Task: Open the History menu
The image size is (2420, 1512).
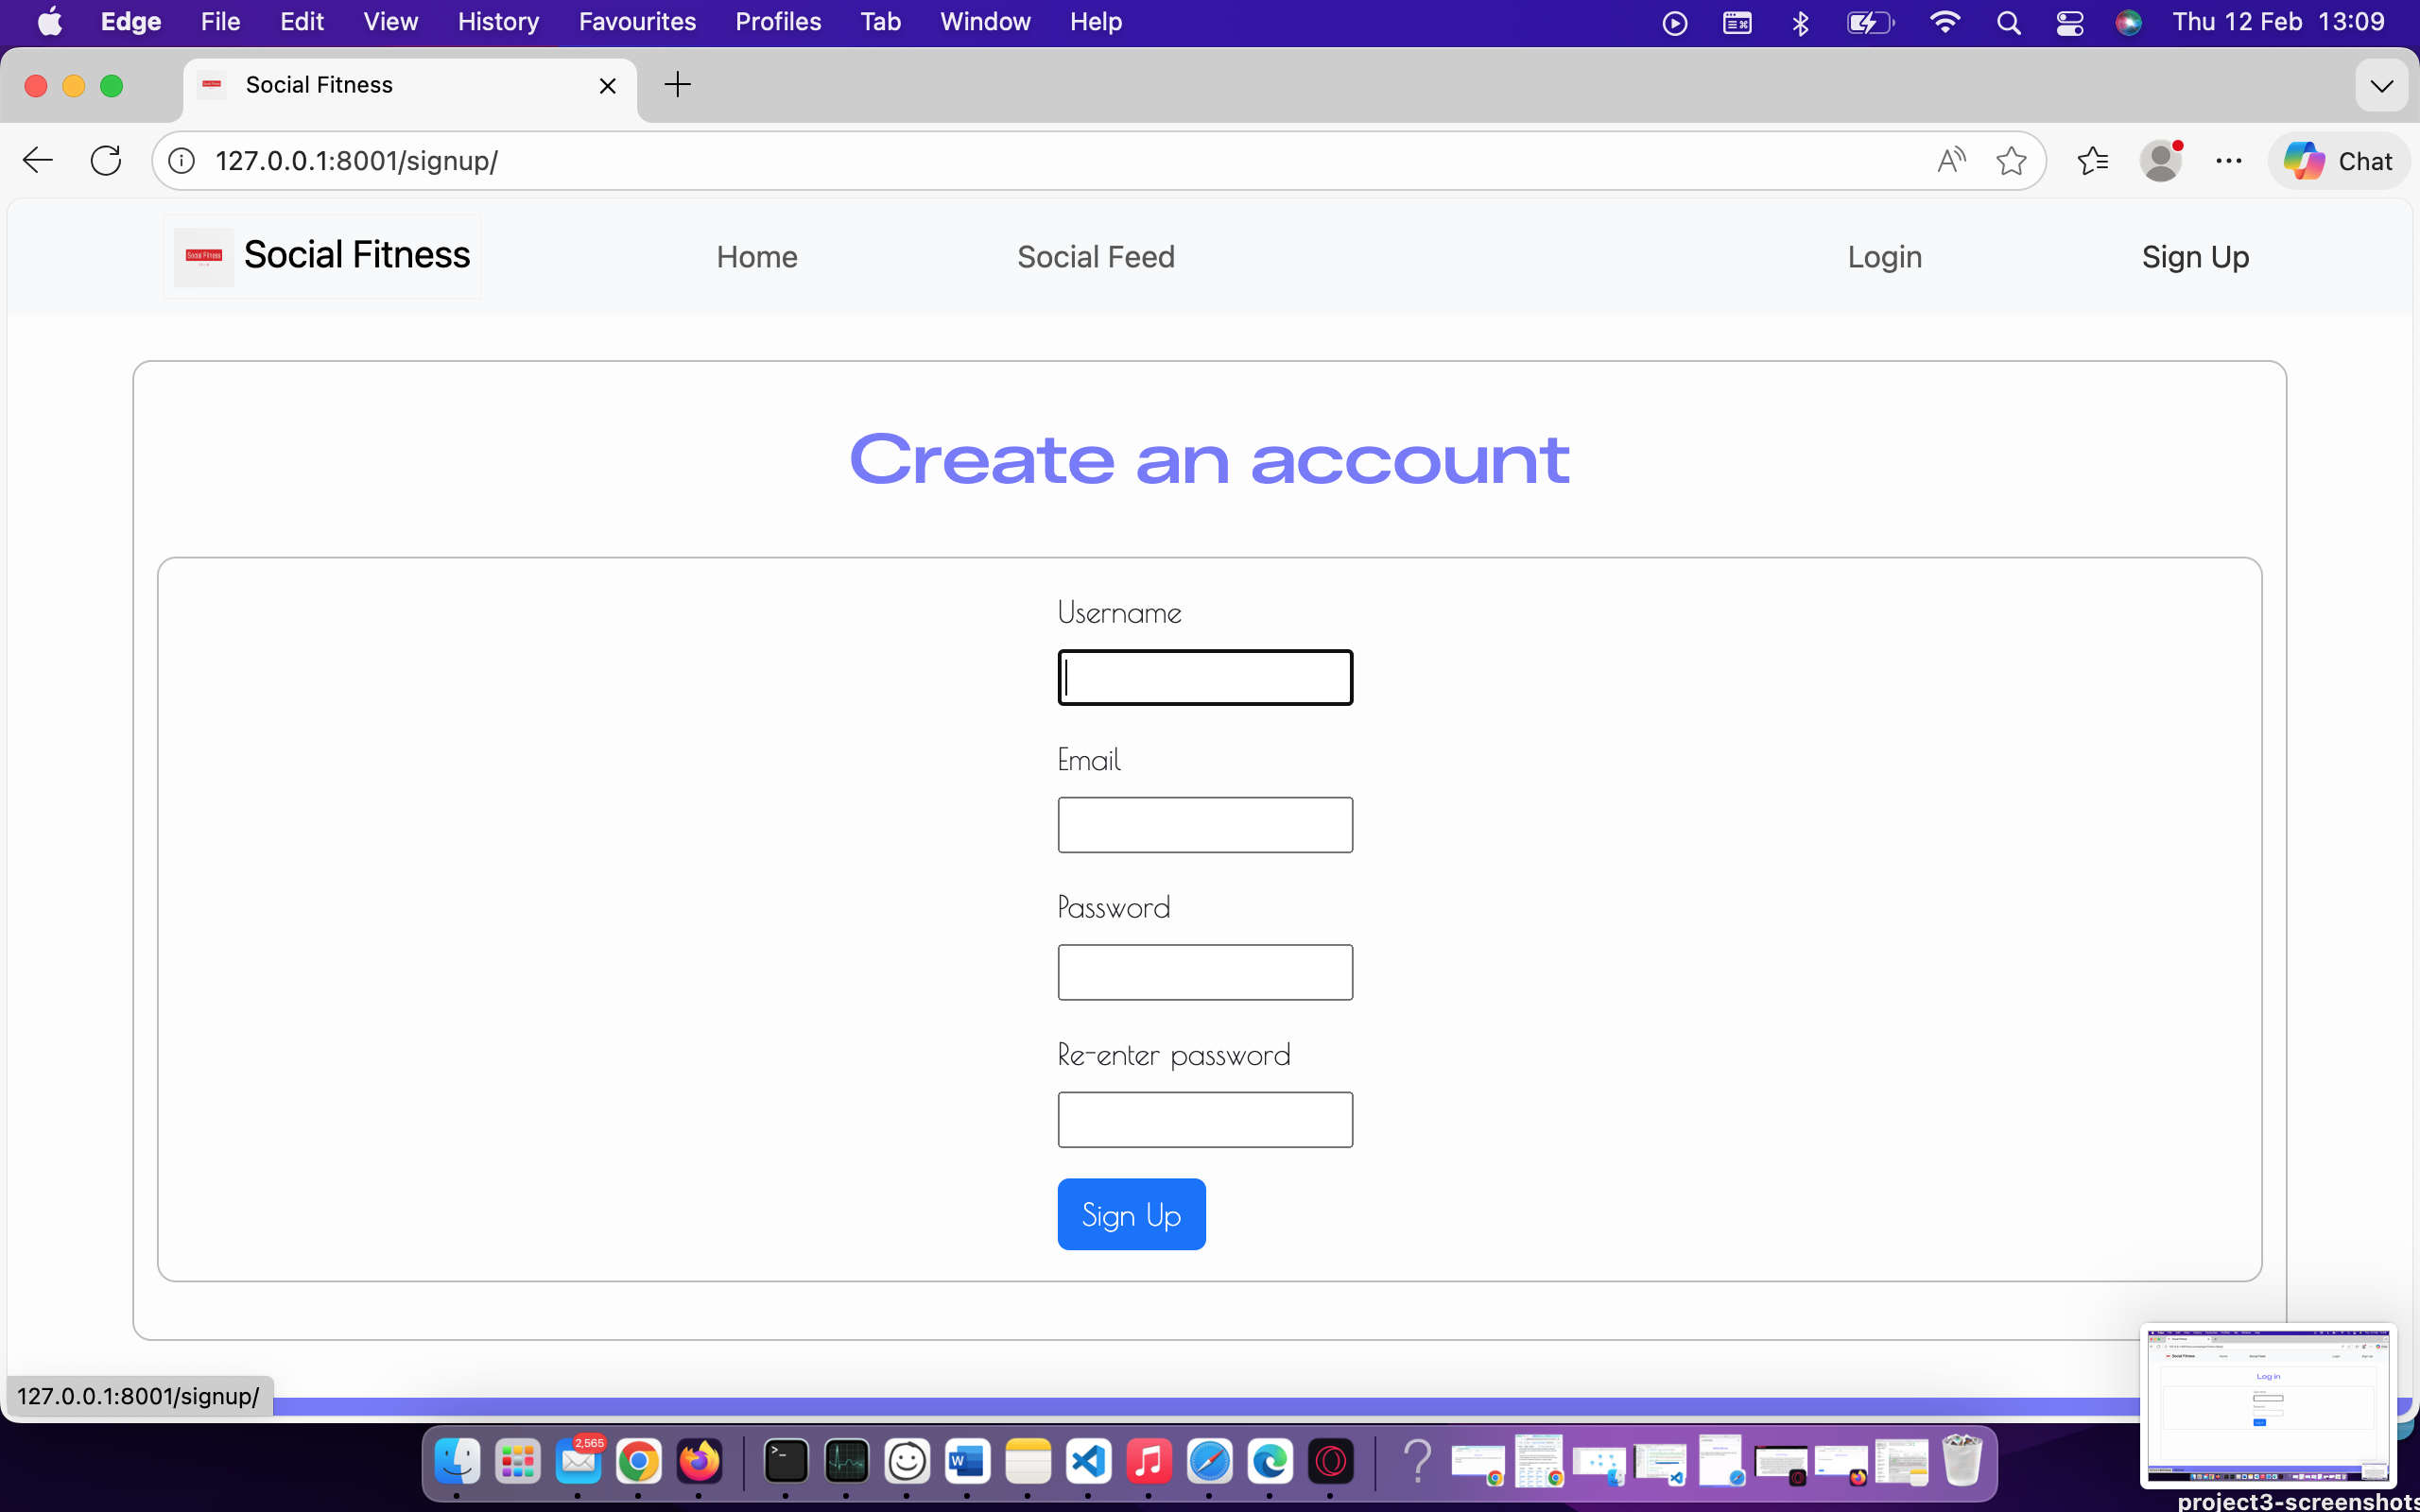Action: pos(497,21)
